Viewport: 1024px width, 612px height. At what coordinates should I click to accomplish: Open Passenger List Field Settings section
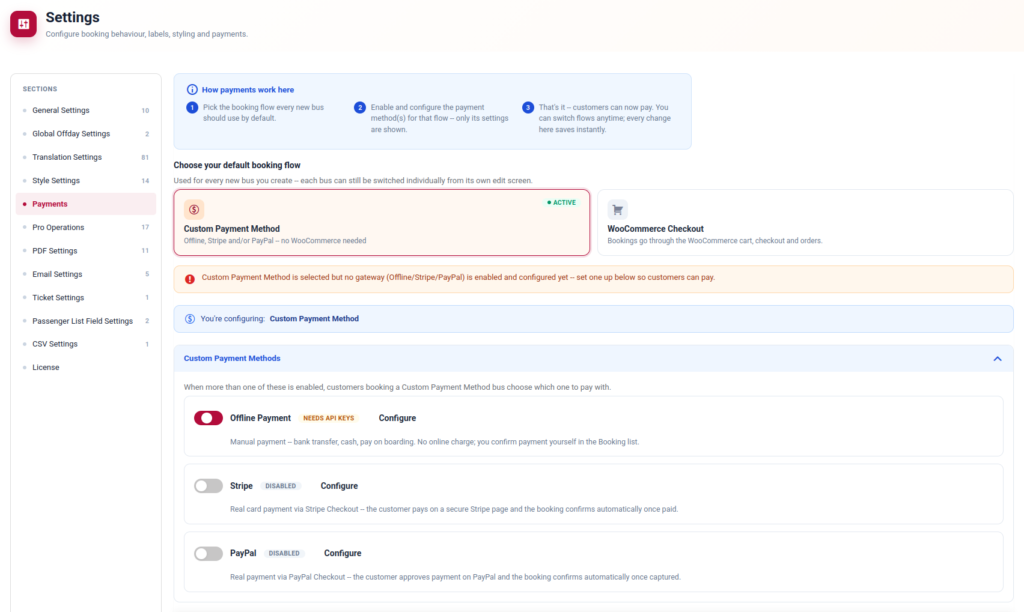point(86,321)
